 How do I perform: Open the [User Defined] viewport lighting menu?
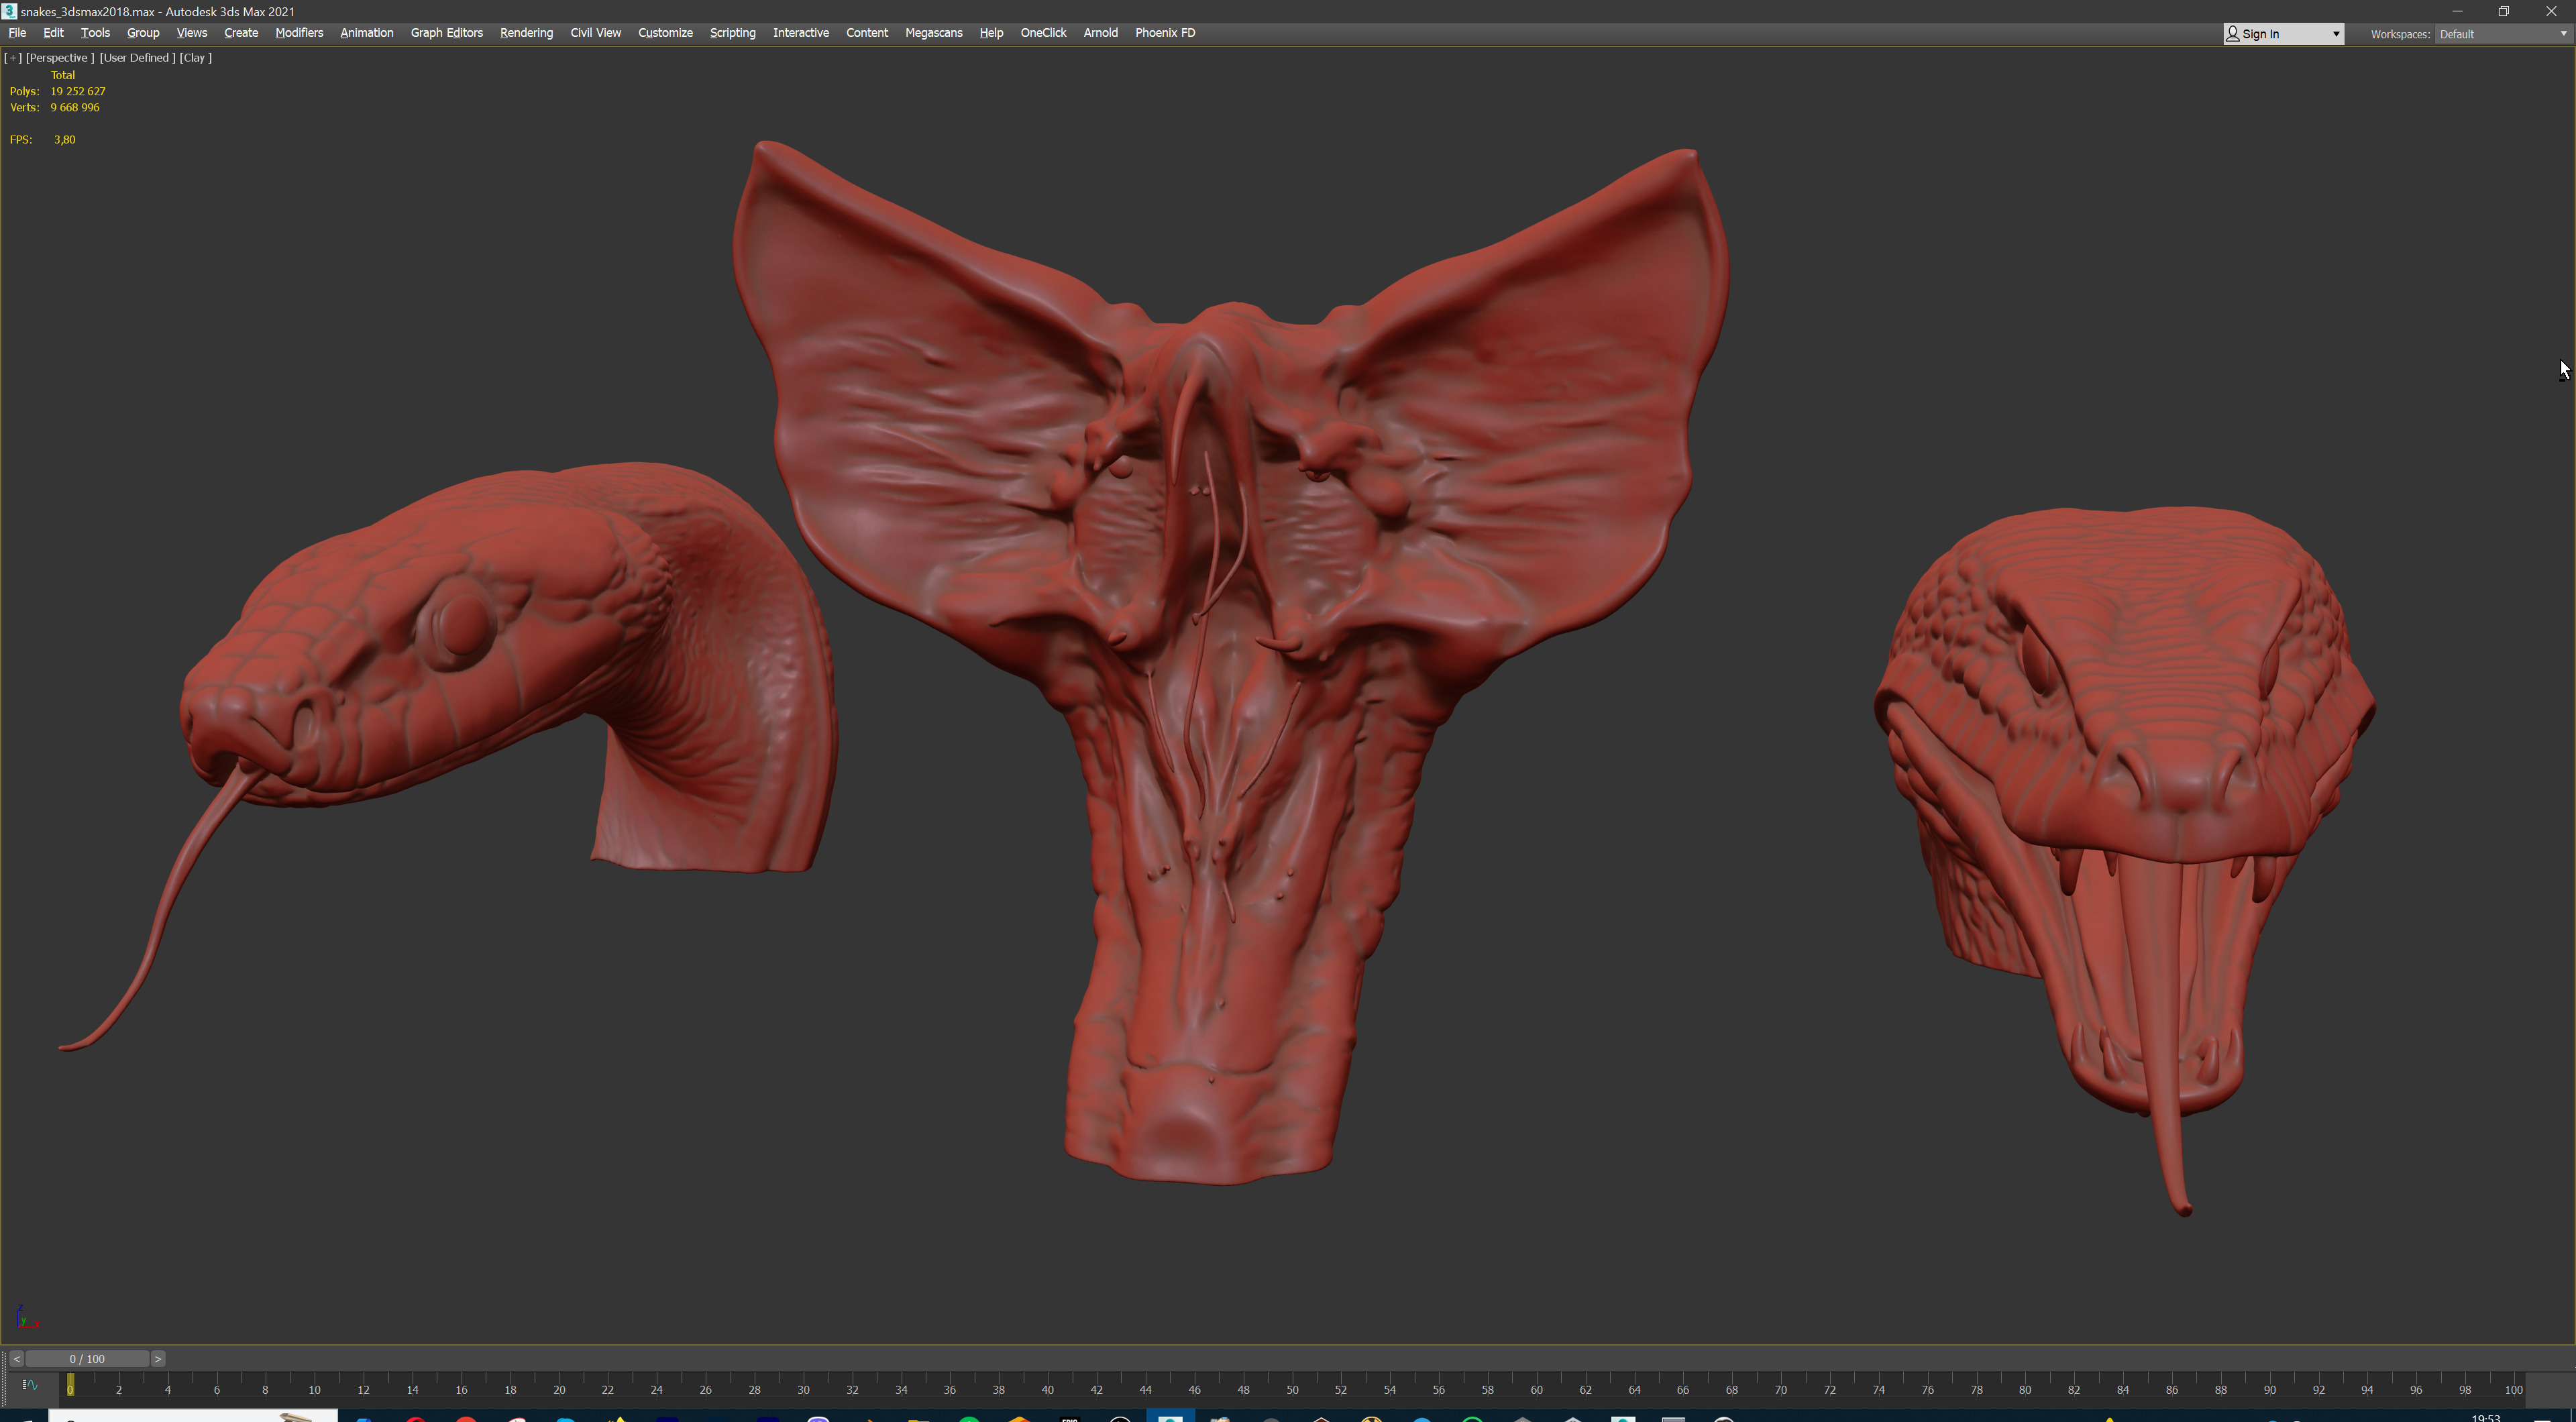pos(137,58)
